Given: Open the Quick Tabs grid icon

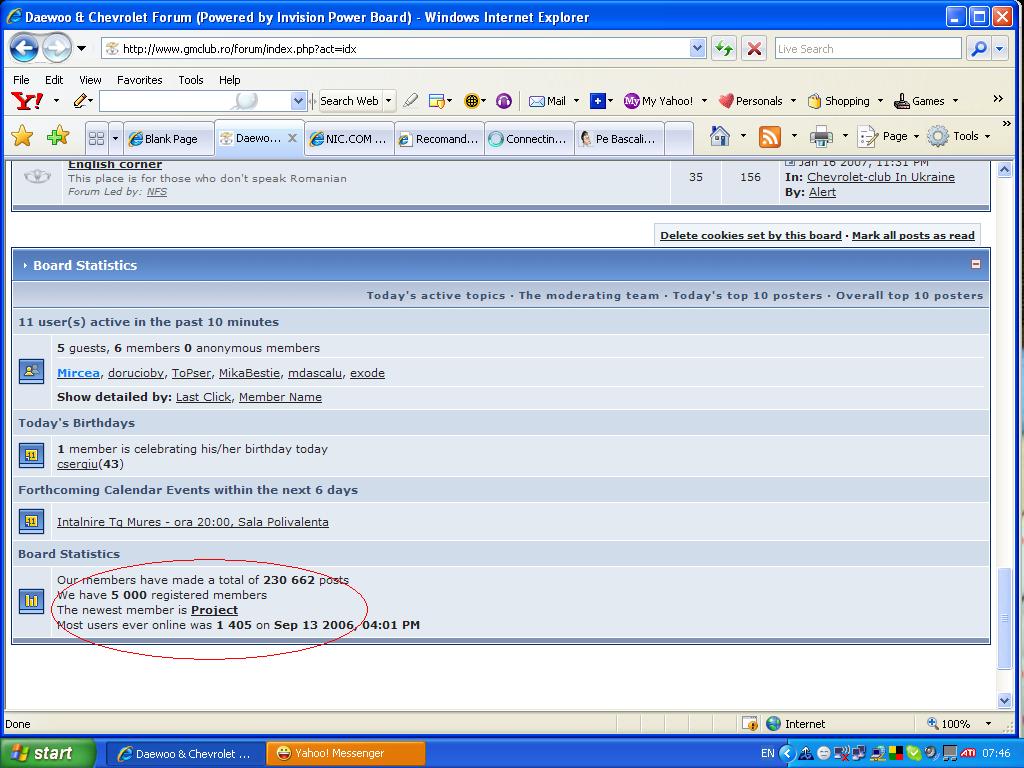Looking at the screenshot, I should pos(96,138).
